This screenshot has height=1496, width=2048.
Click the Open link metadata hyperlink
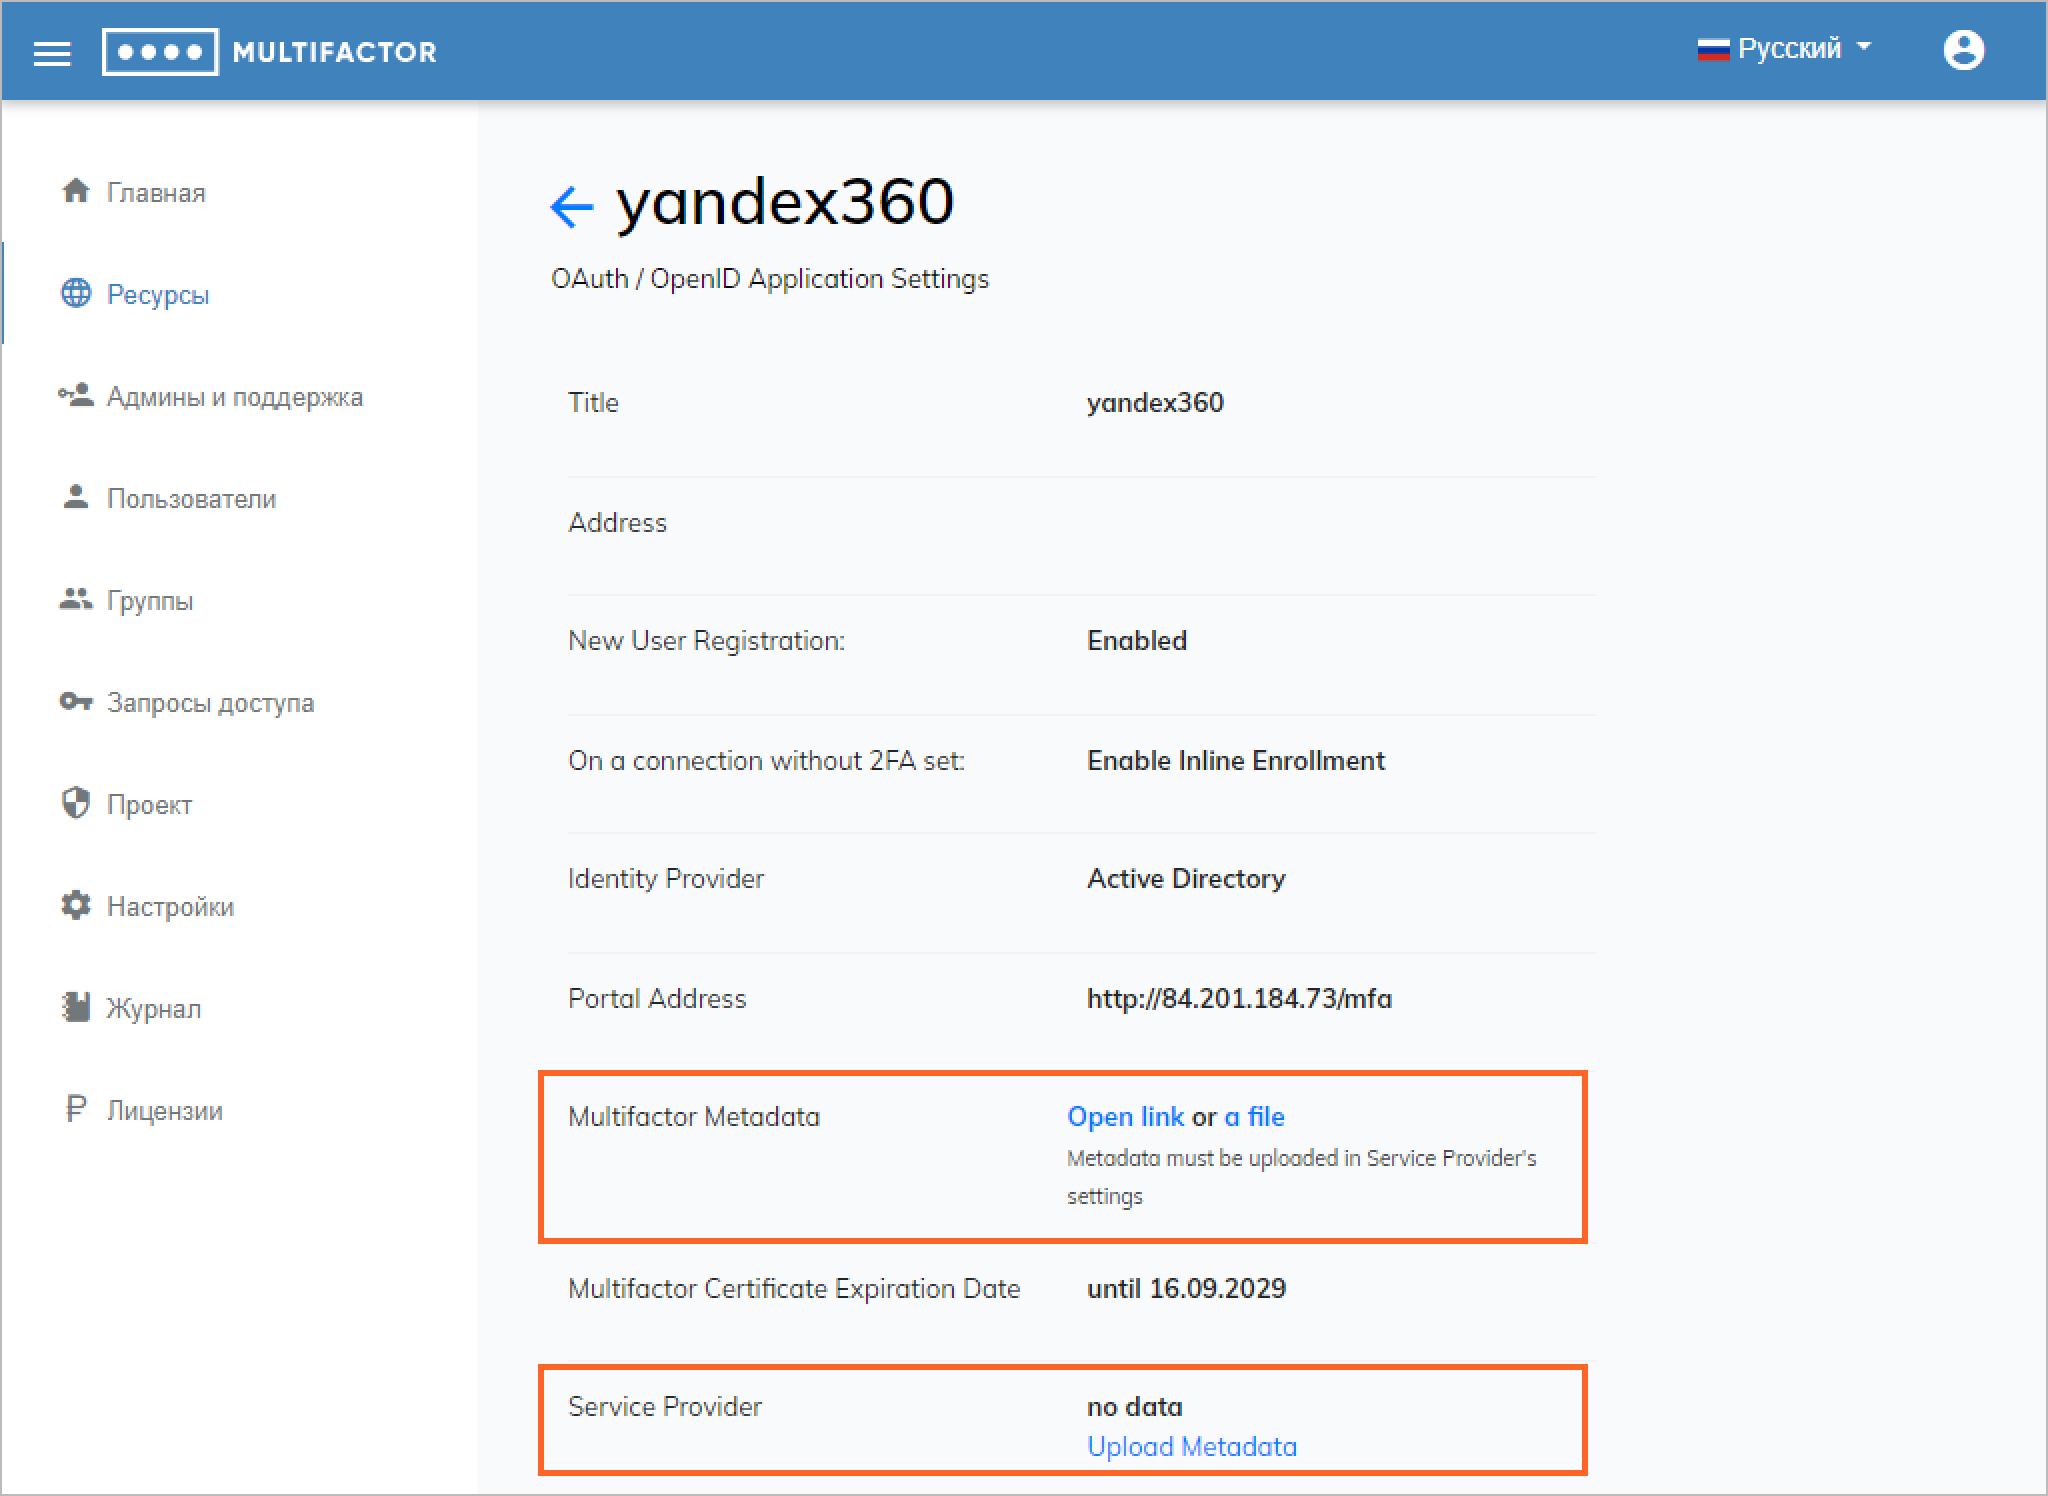tap(1125, 1117)
